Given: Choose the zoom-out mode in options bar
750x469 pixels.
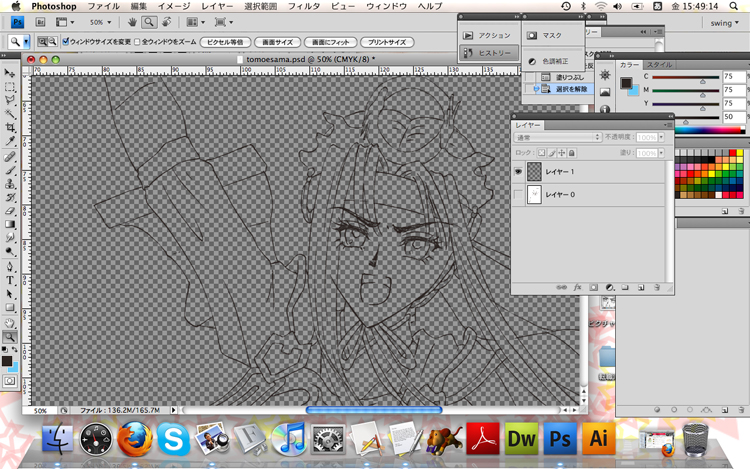Looking at the screenshot, I should pyautogui.click(x=52, y=42).
